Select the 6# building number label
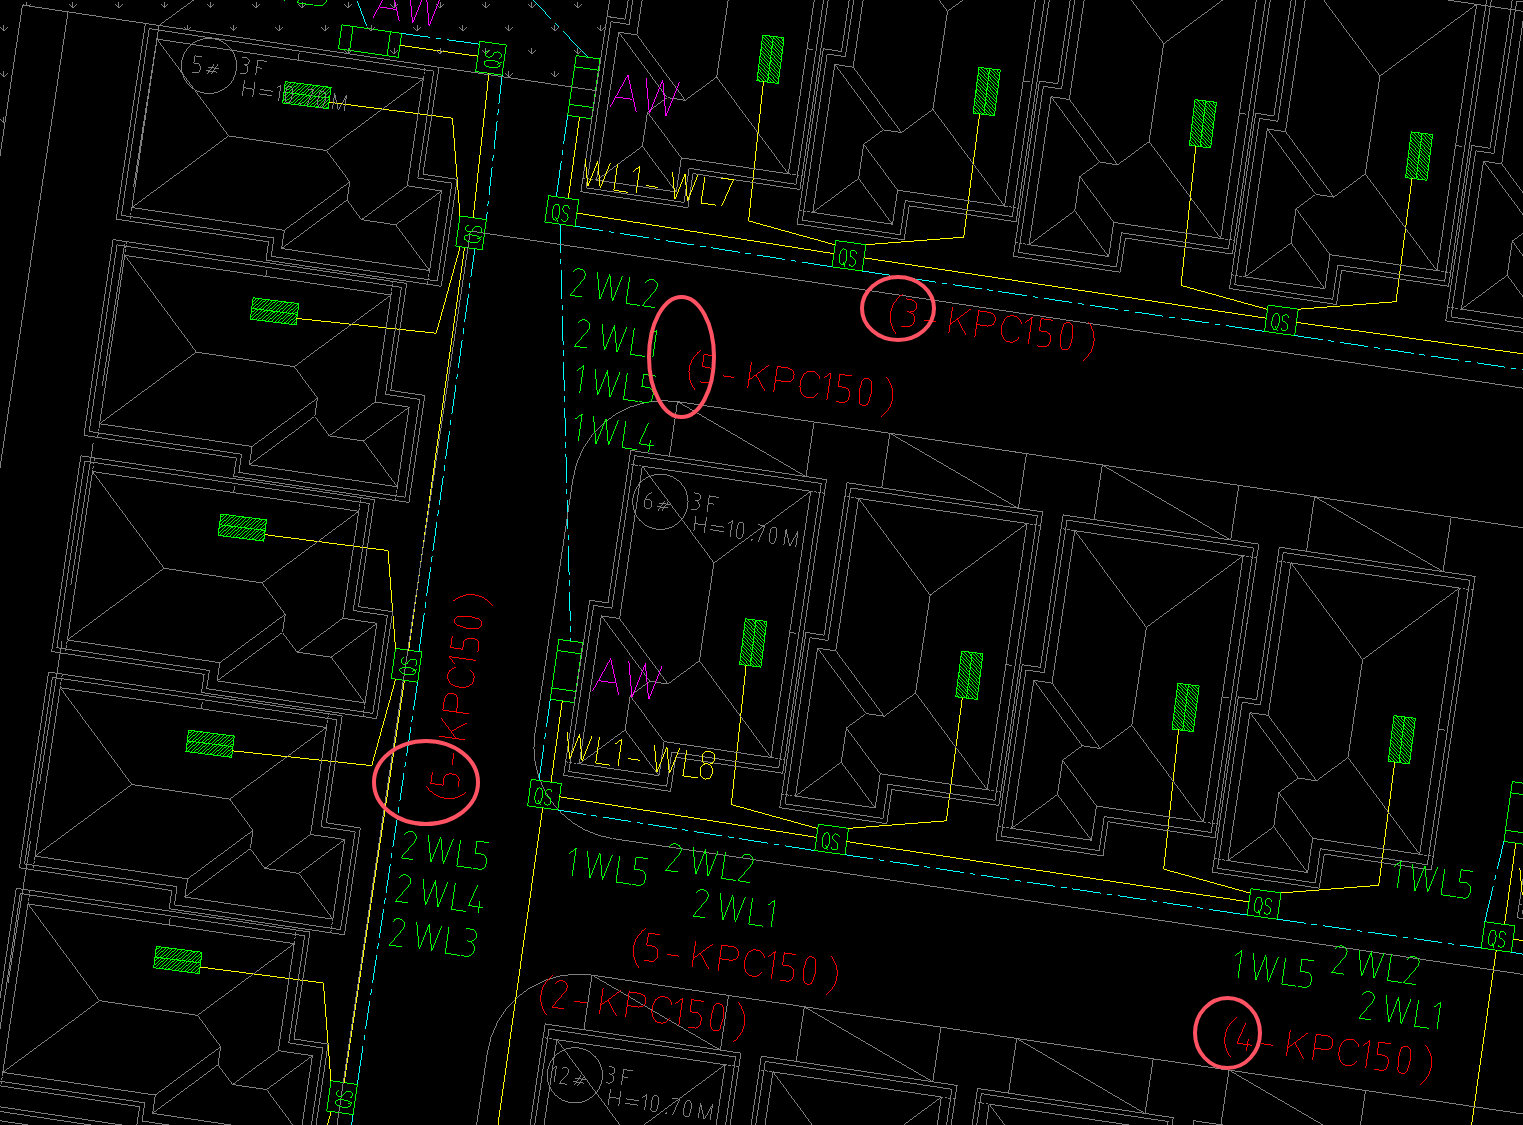This screenshot has width=1523, height=1125. tap(660, 501)
